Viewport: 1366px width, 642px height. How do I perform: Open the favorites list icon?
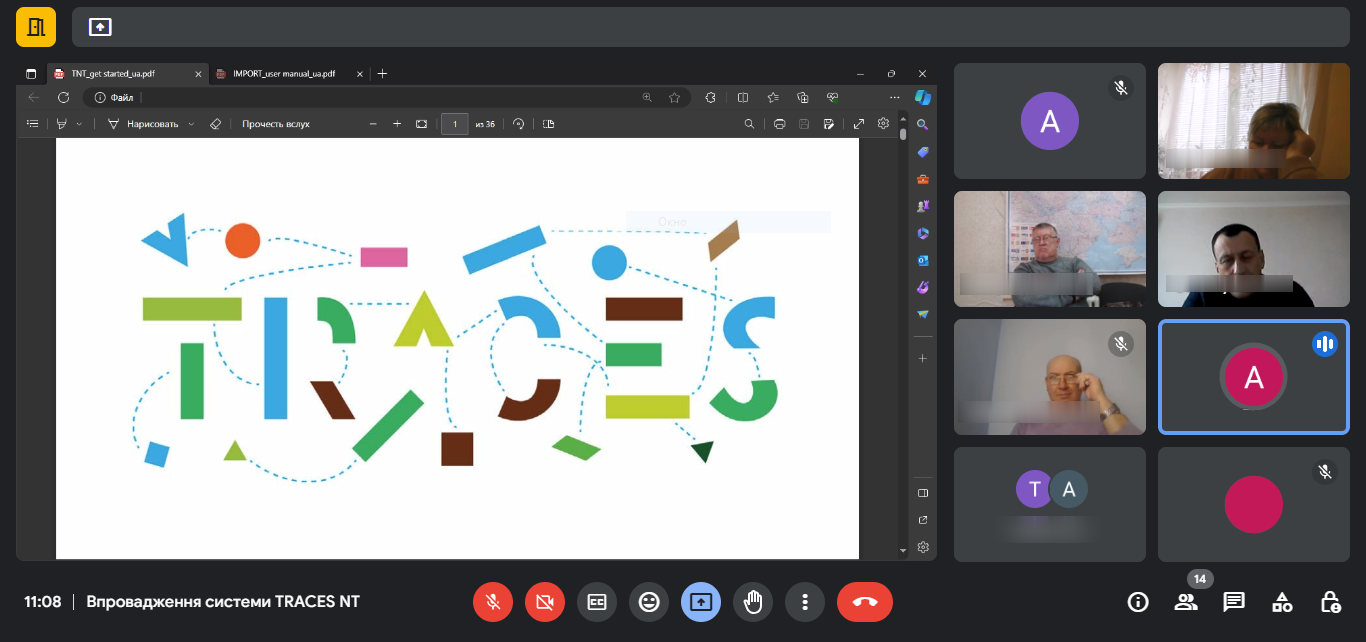(773, 98)
